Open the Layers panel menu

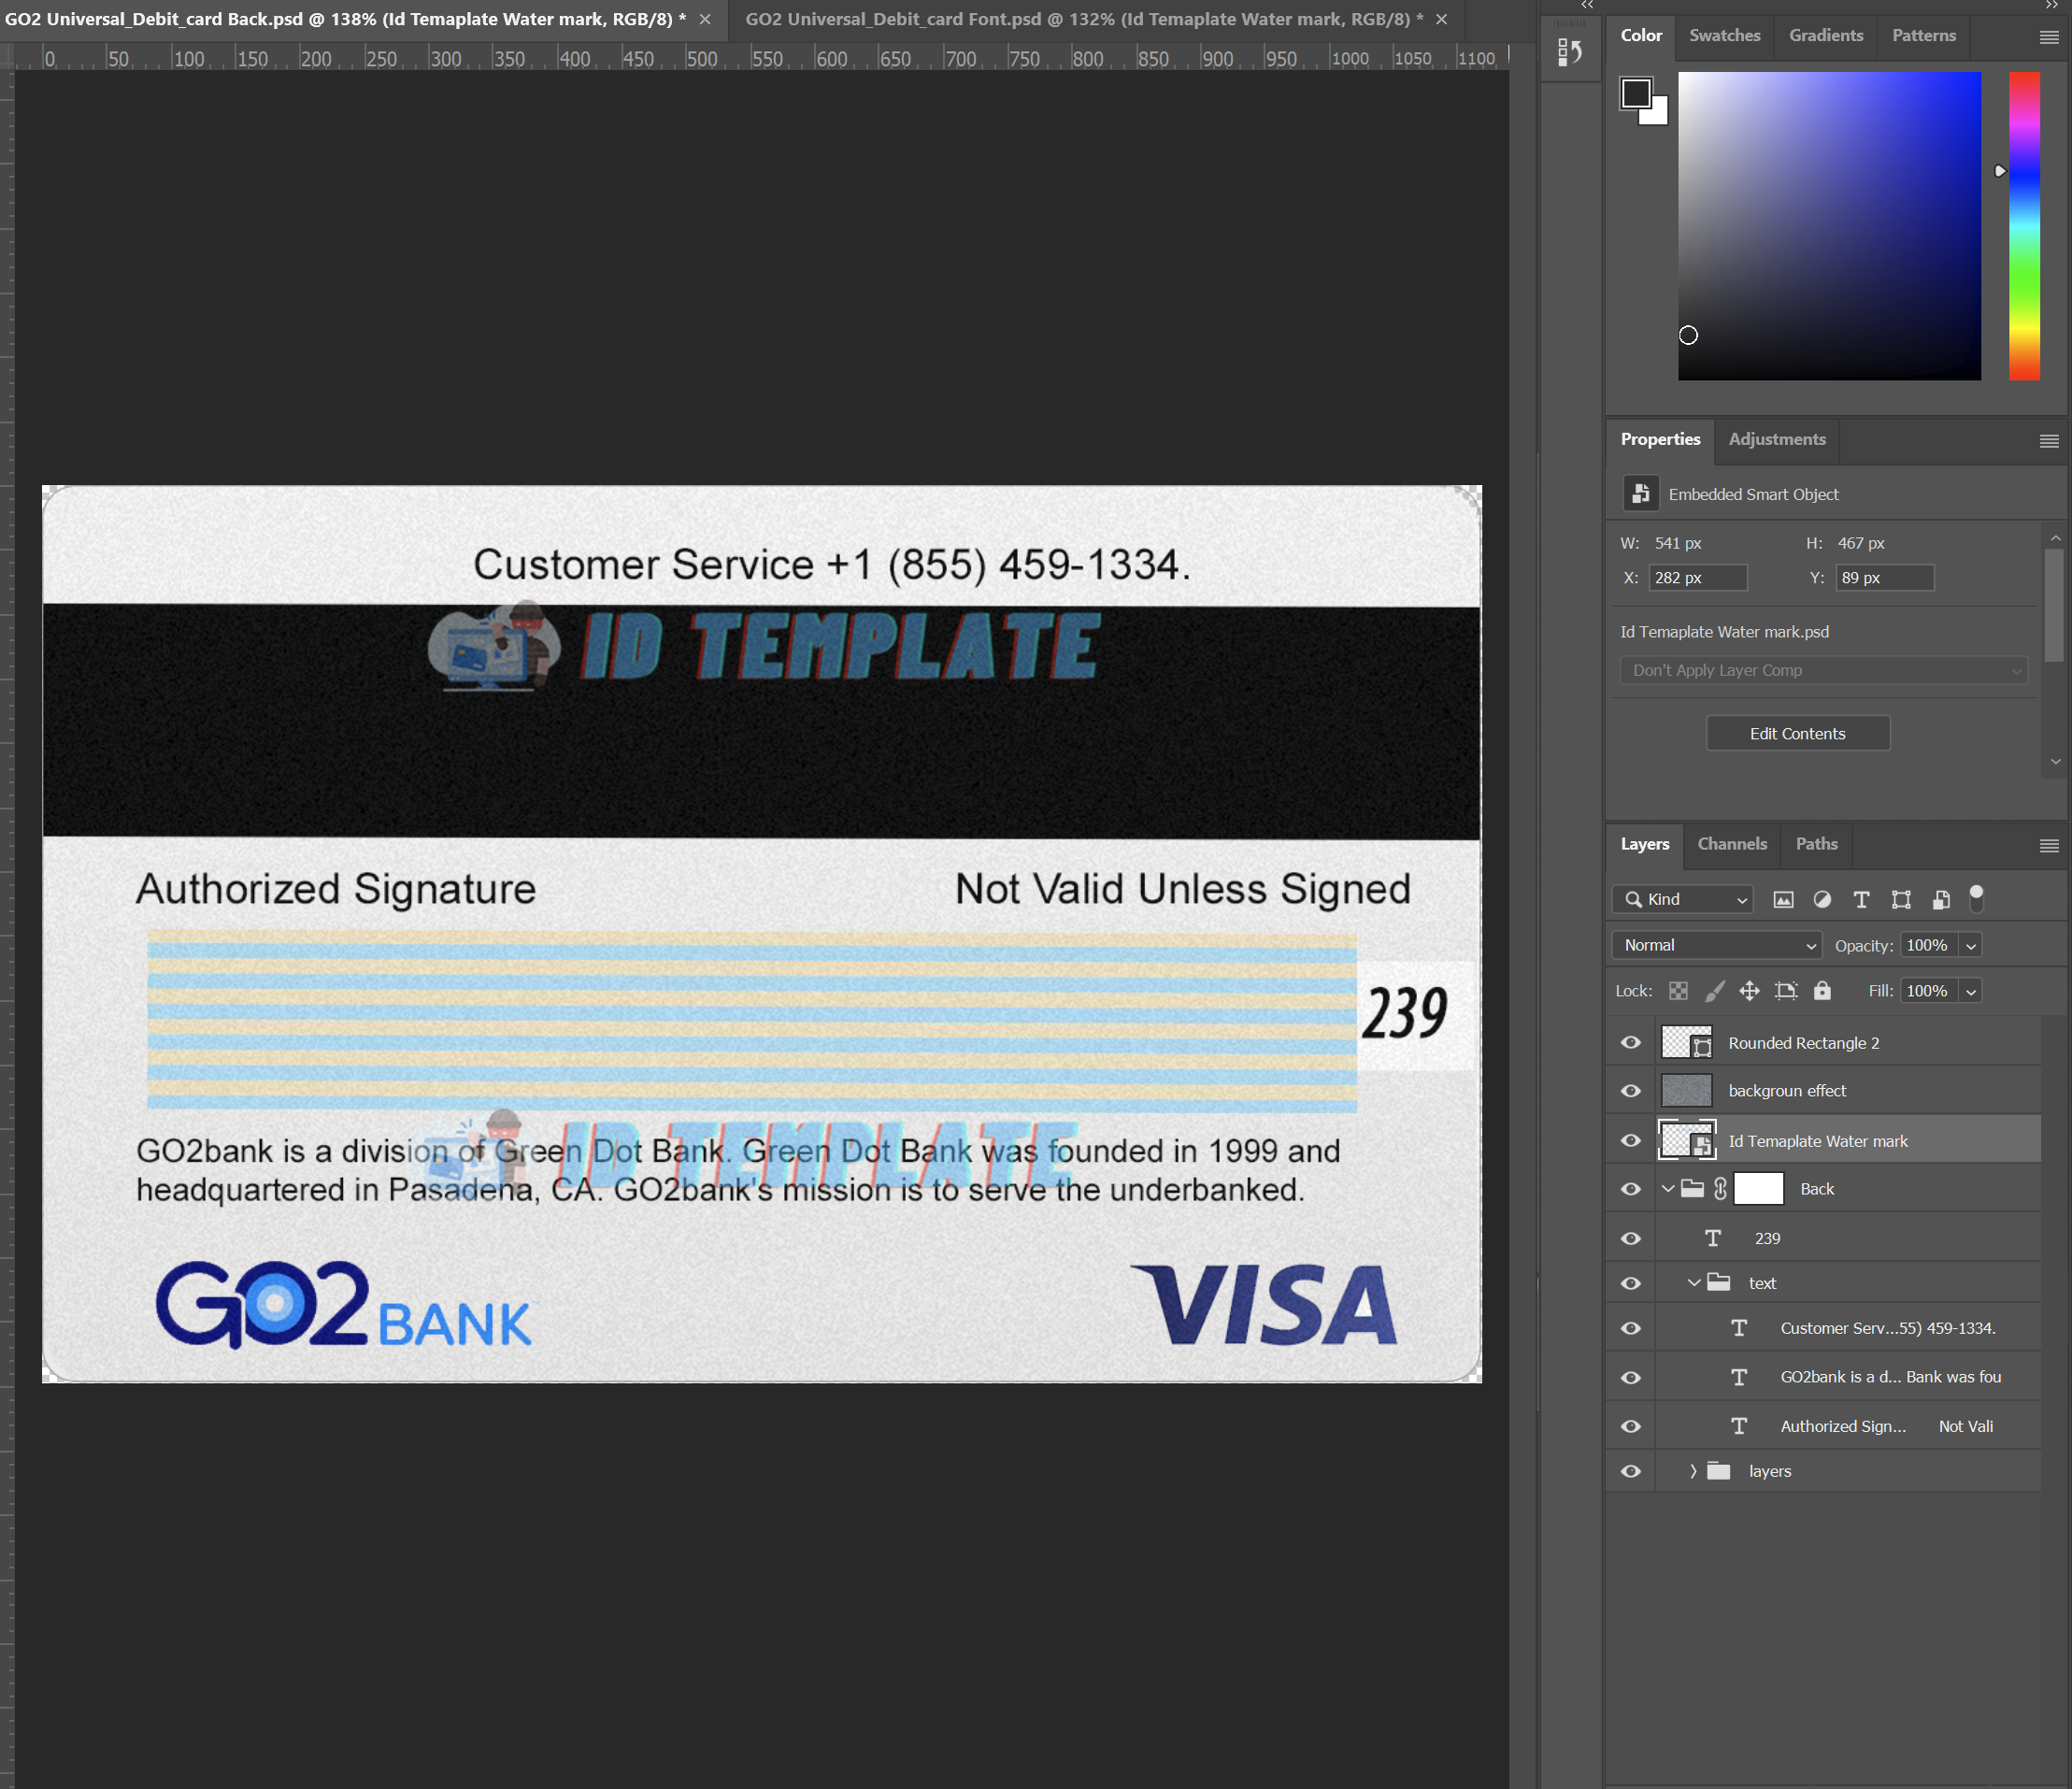pos(2049,846)
